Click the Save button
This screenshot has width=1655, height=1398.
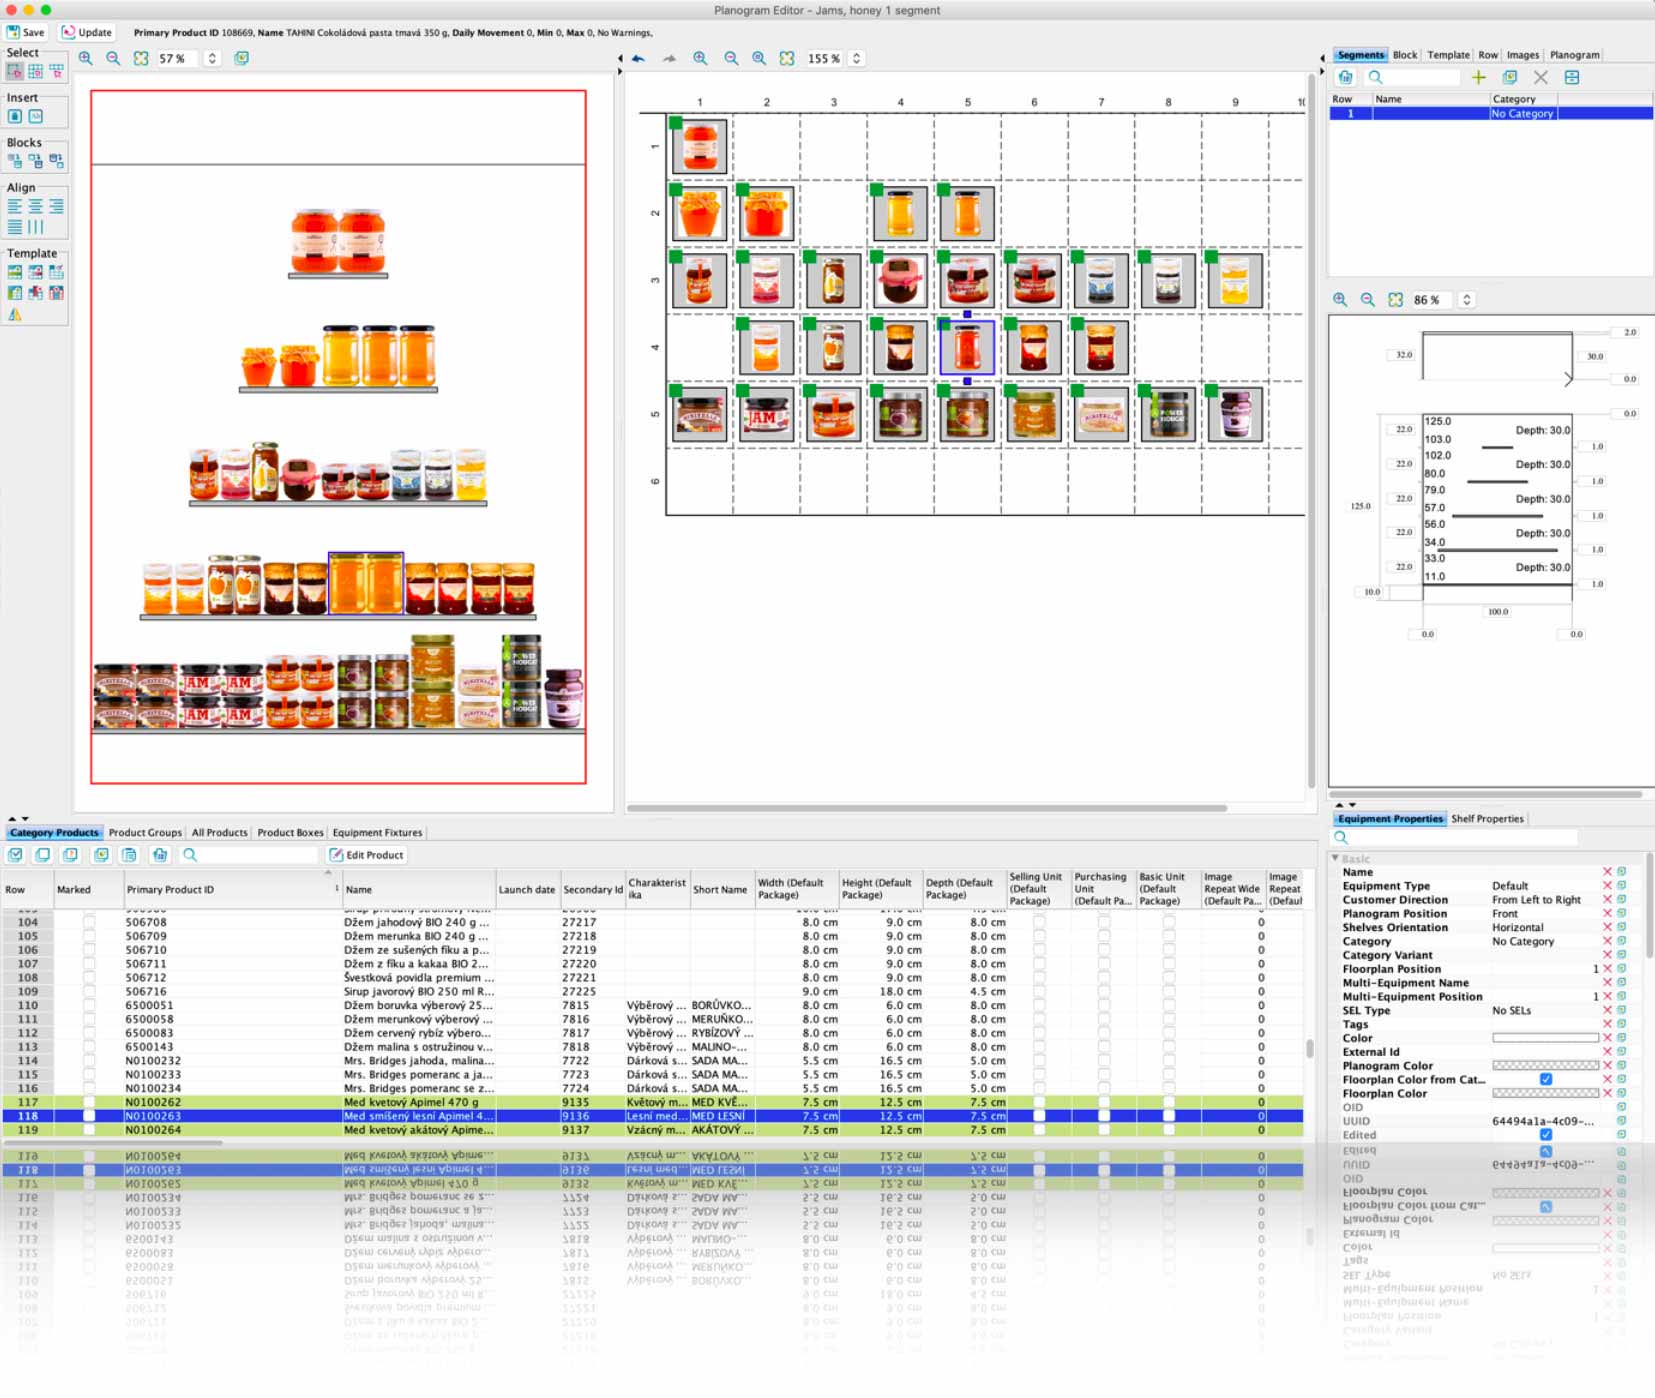[26, 32]
